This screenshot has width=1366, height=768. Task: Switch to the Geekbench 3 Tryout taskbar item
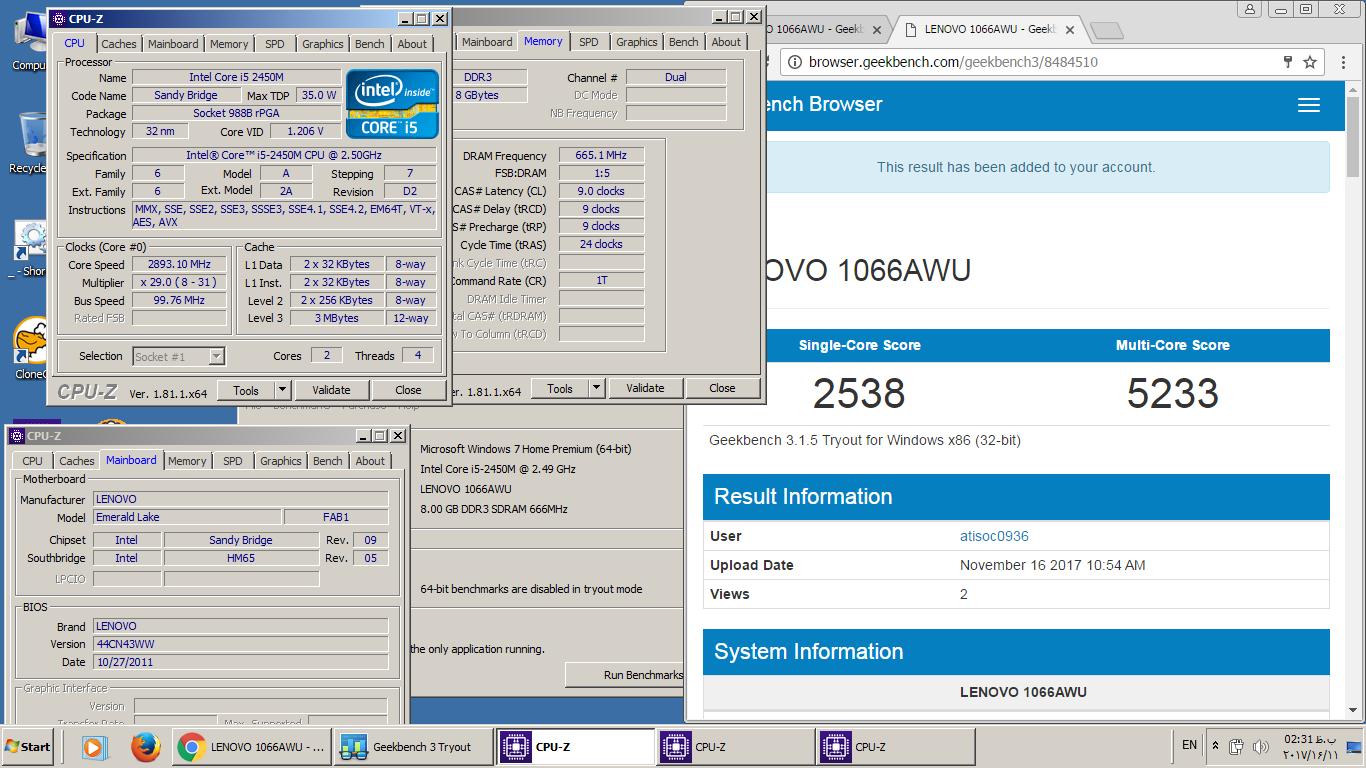click(413, 747)
